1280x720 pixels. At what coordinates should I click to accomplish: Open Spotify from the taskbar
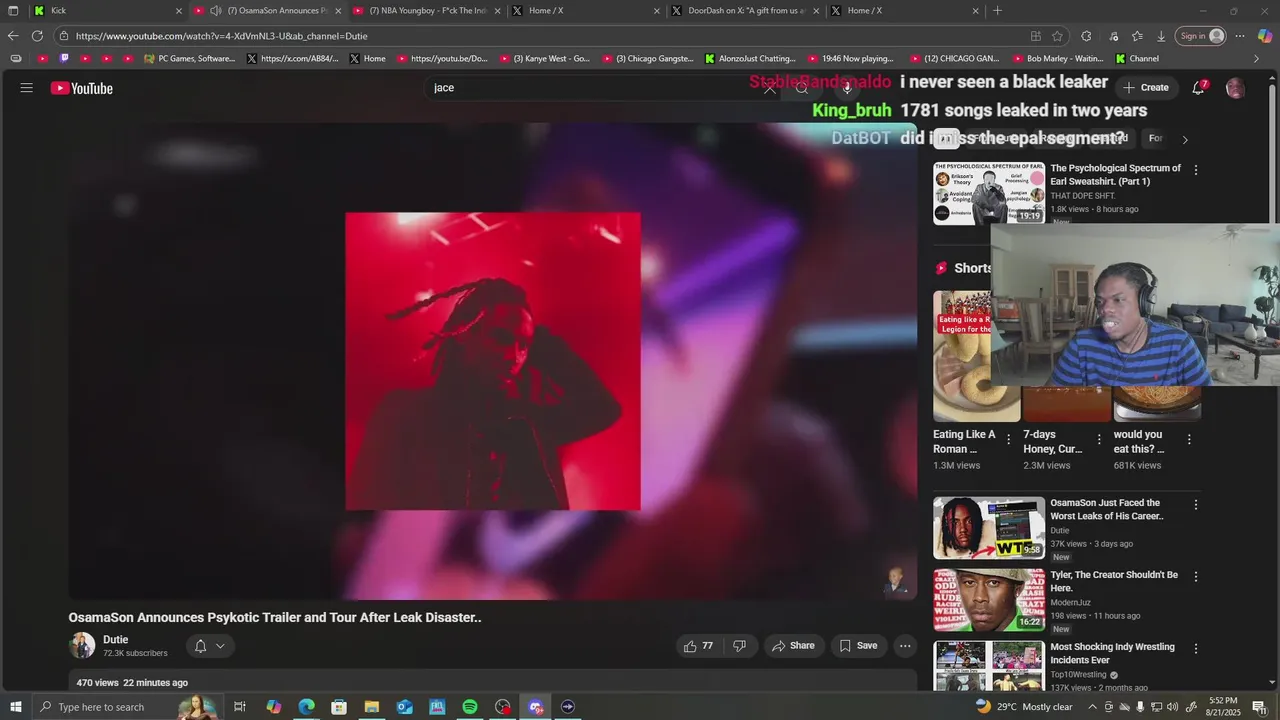(470, 707)
